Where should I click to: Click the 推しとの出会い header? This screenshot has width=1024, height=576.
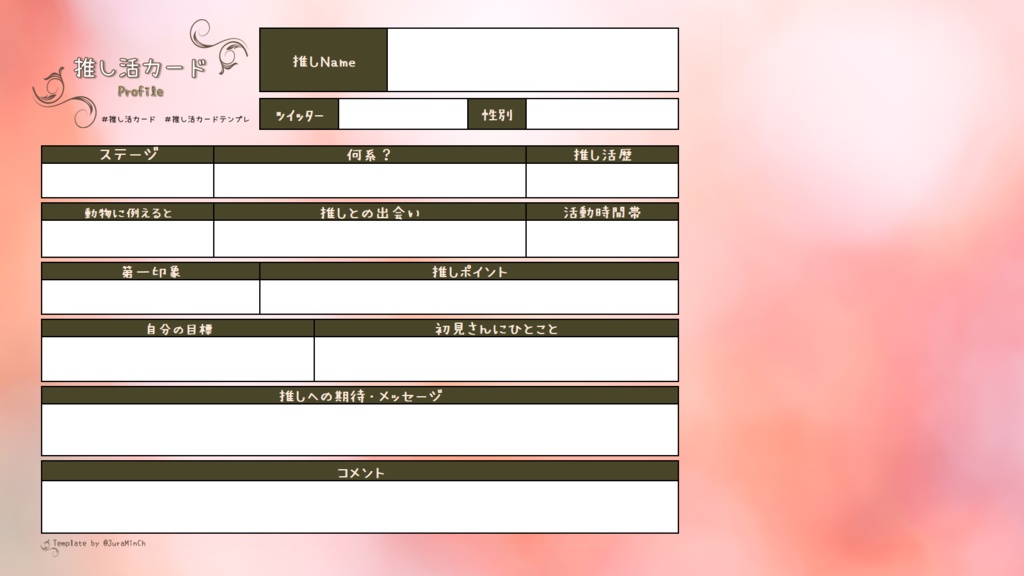click(x=370, y=213)
